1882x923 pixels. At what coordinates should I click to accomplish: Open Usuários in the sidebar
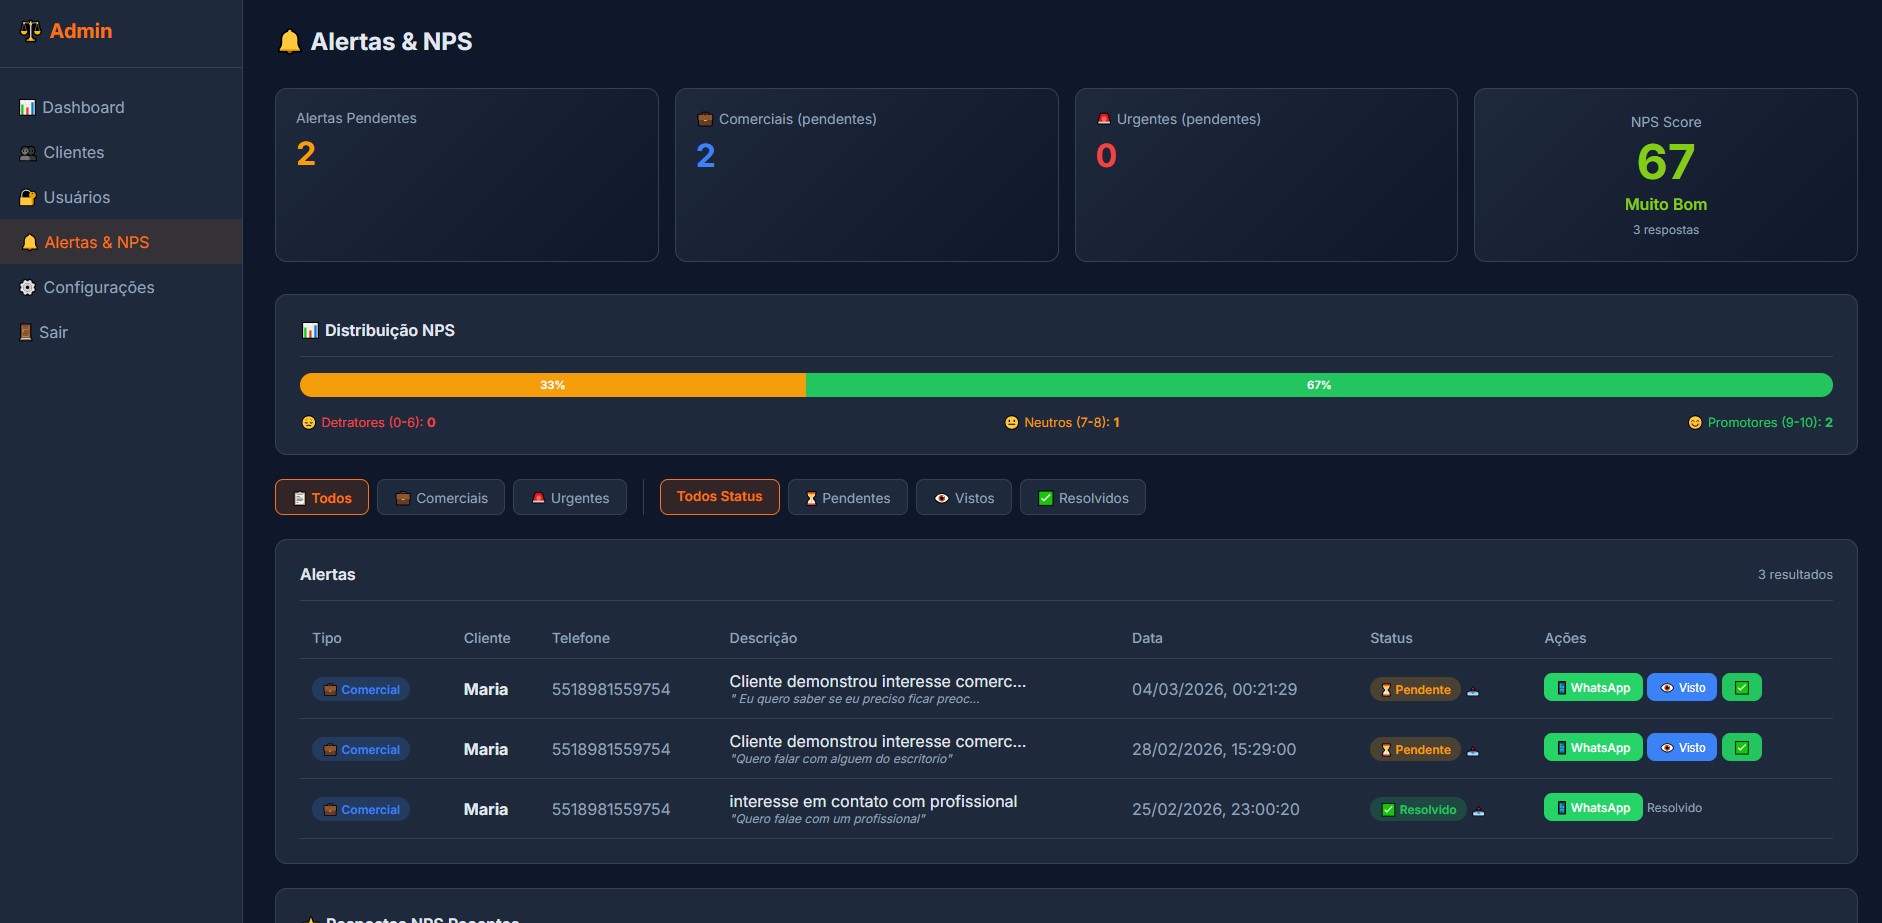point(76,197)
